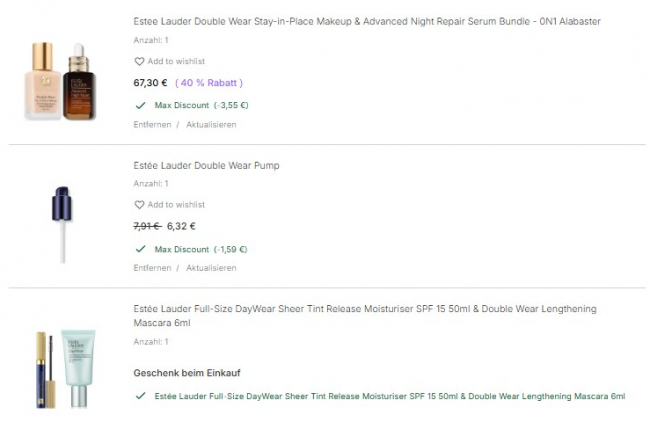Remove the Alabaster bundle via Entfernen
650x422 pixels.
coord(152,125)
